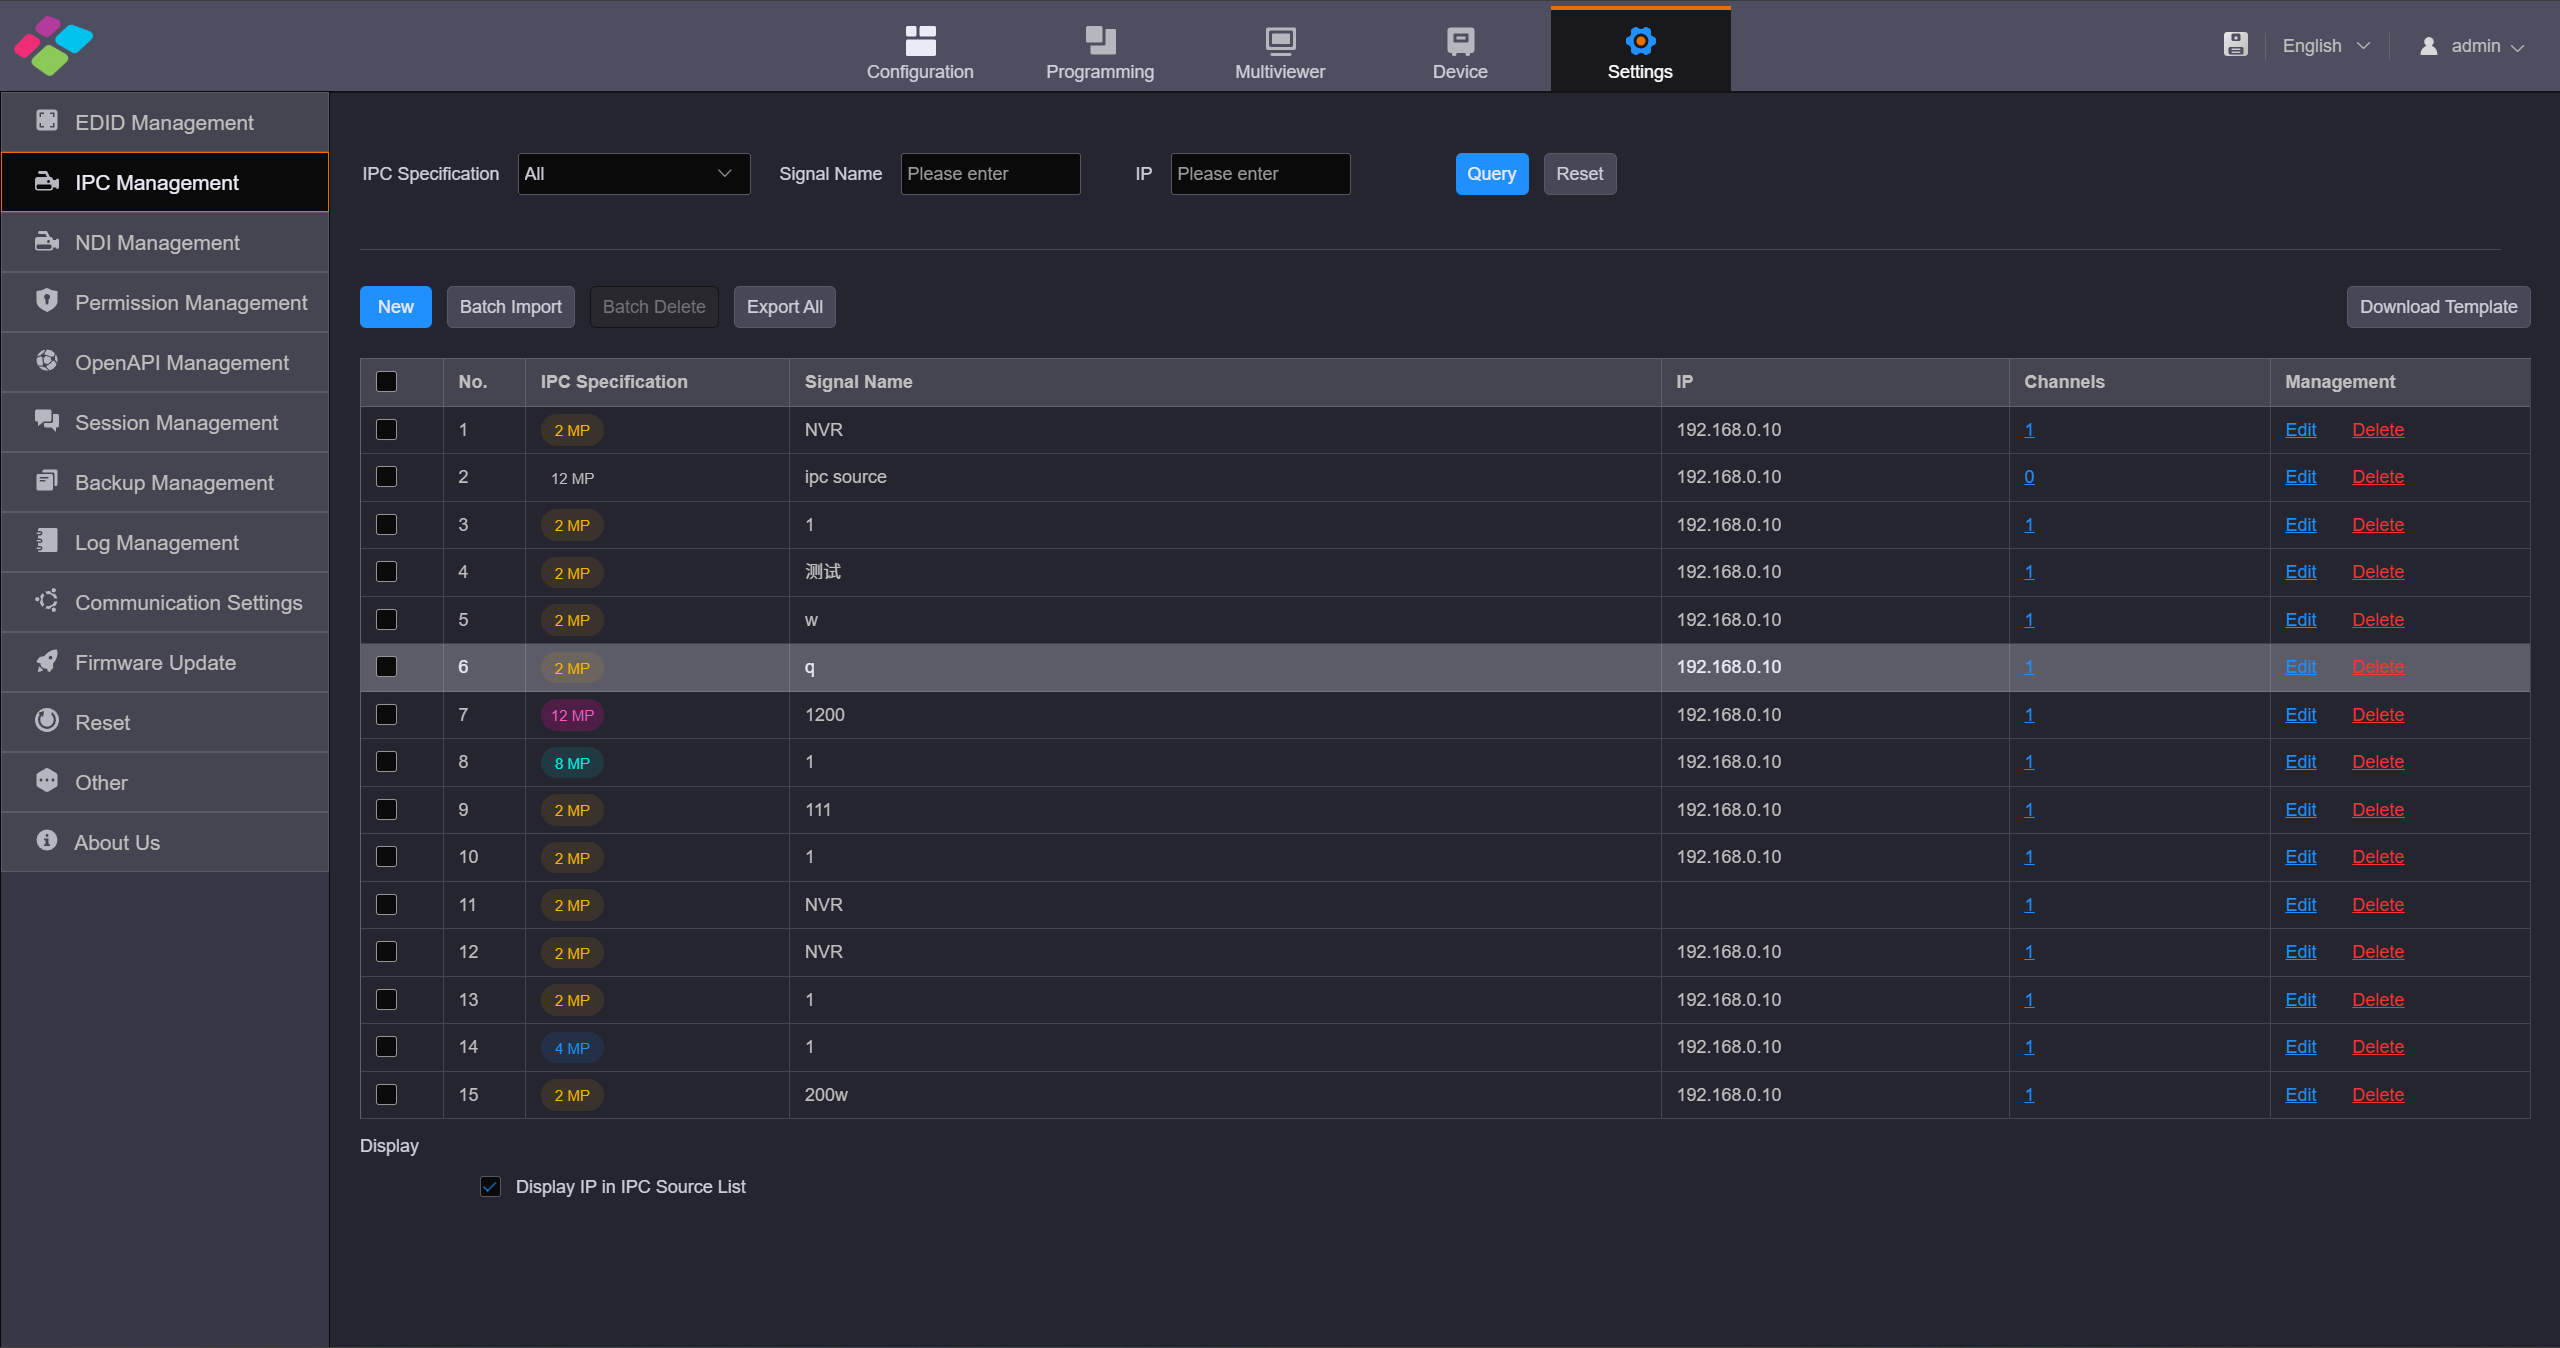Expand the English language dropdown
Image resolution: width=2560 pixels, height=1348 pixels.
(2325, 46)
